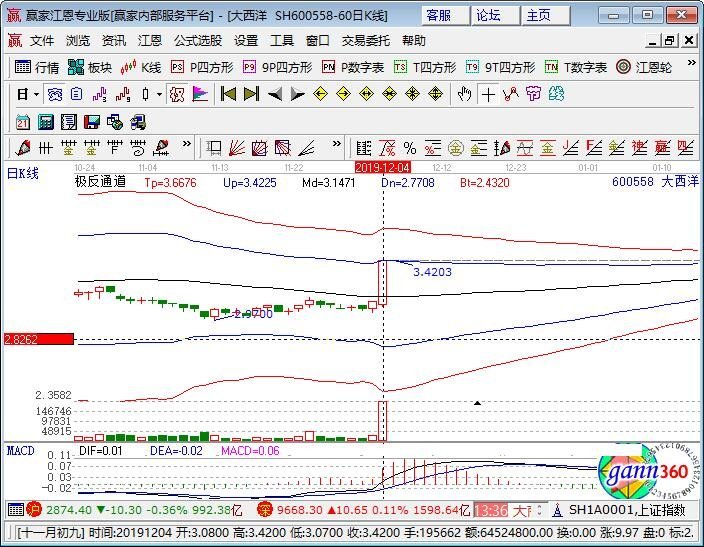Expand the second drawing toolbar chevron

pos(336,144)
